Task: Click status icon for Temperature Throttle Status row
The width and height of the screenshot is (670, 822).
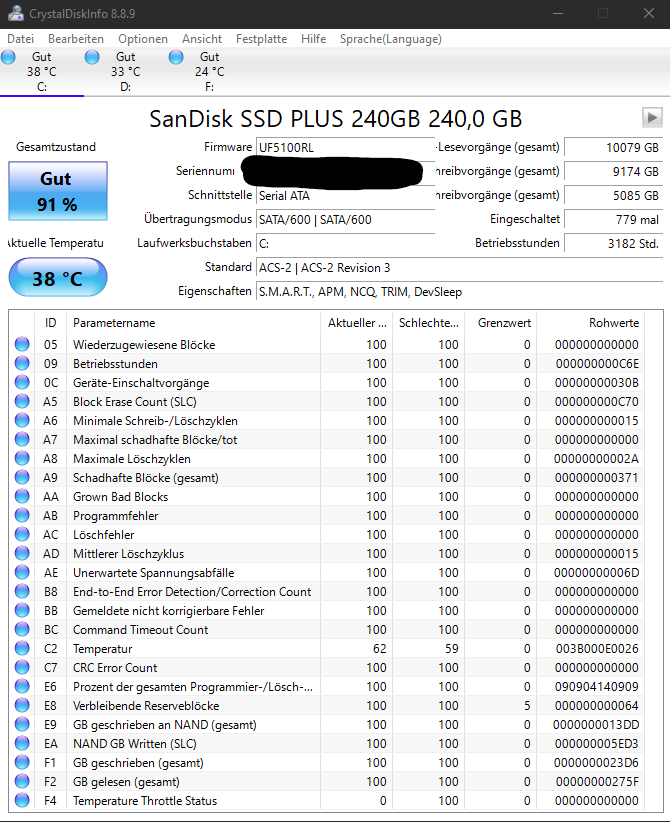Action: [x=22, y=801]
